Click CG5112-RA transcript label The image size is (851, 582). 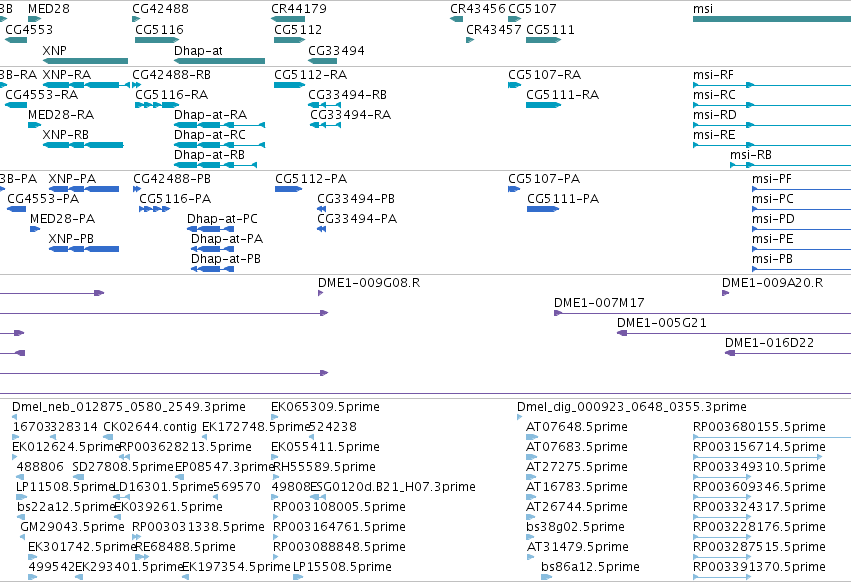310,75
